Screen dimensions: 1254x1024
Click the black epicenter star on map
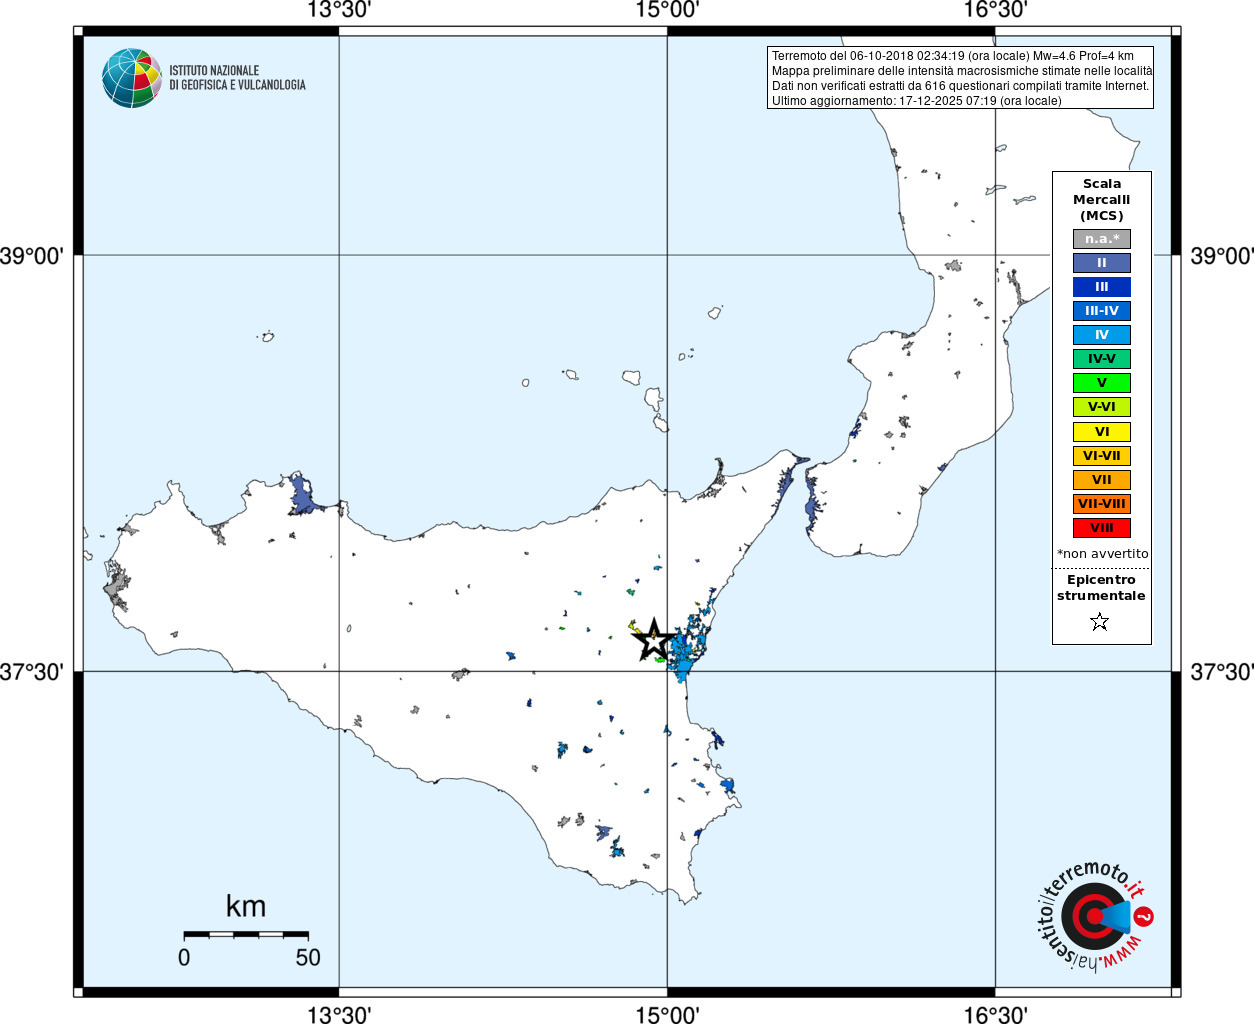(x=653, y=640)
